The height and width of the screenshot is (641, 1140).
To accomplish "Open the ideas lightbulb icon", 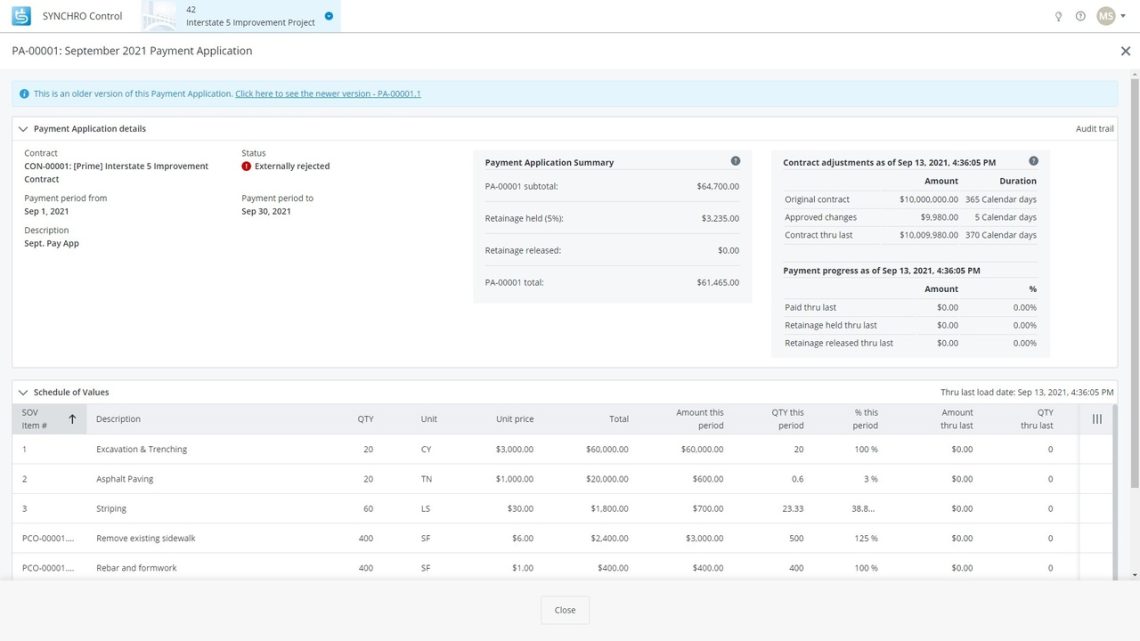I will [1057, 15].
